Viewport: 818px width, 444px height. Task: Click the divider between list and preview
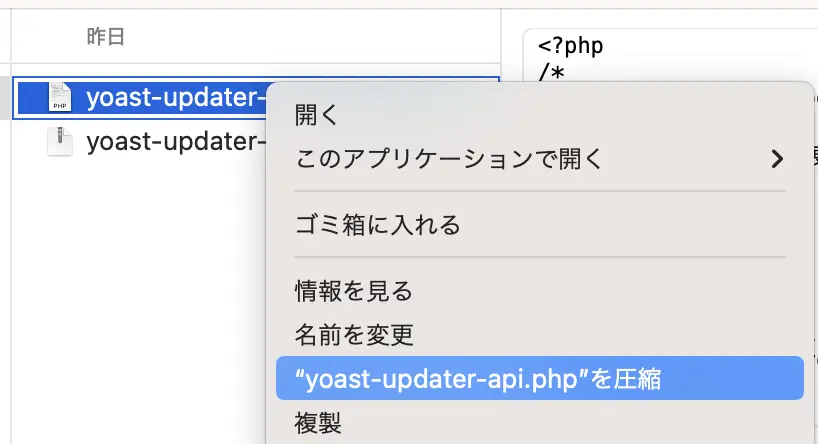point(501,42)
